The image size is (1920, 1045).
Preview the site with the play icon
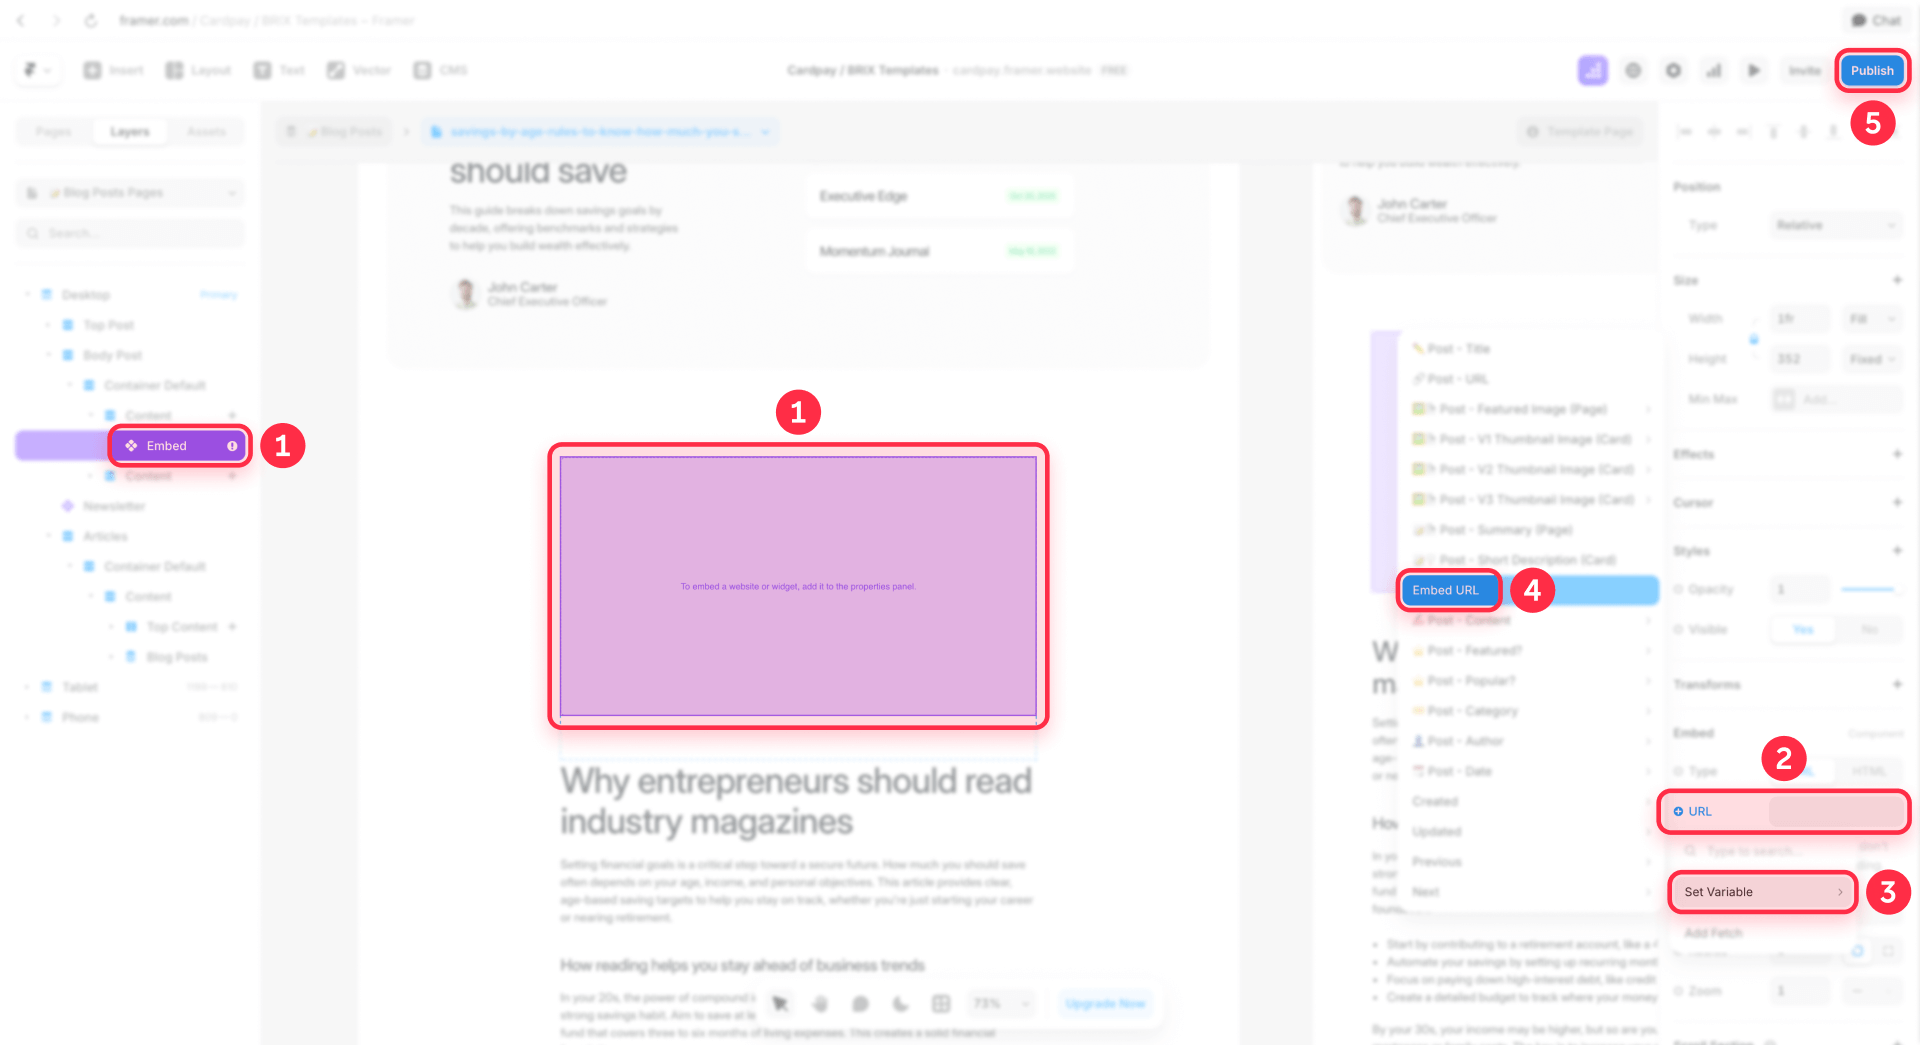[1753, 70]
